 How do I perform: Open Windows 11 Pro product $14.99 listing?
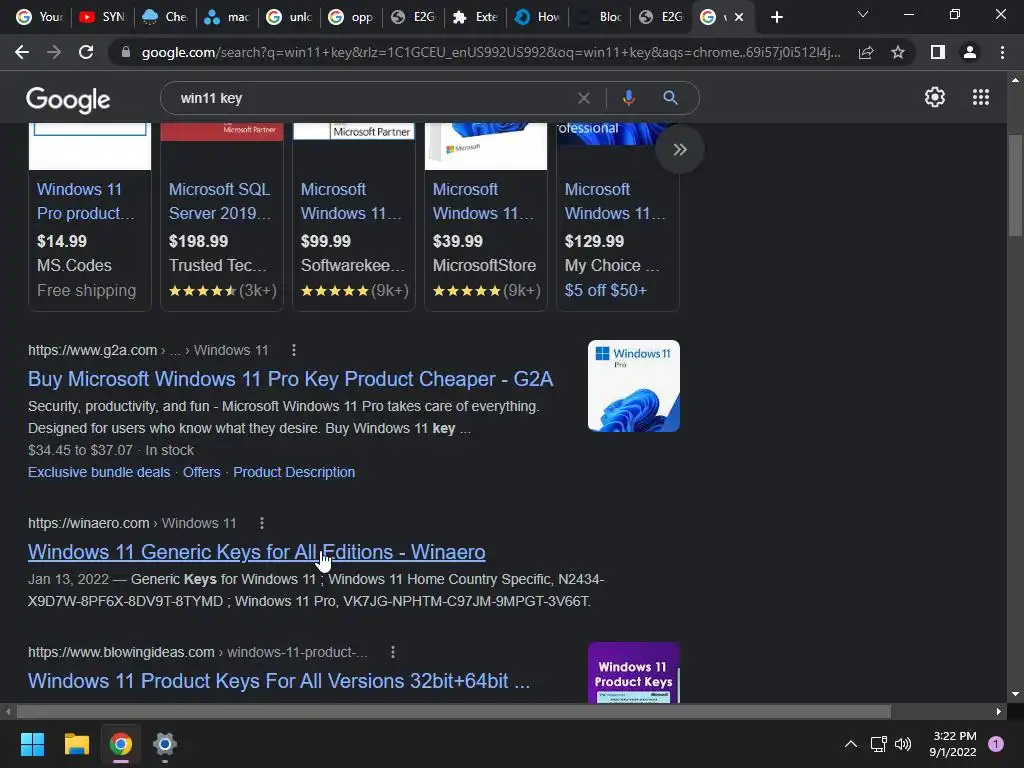[85, 201]
